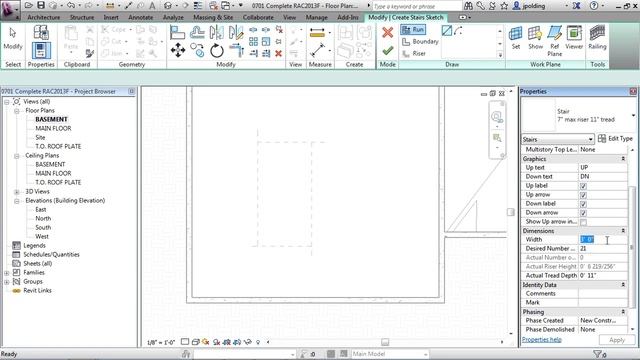Viewport: 640px width, 360px height.
Task: Select the Modify arrow tool
Action: pyautogui.click(x=13, y=39)
